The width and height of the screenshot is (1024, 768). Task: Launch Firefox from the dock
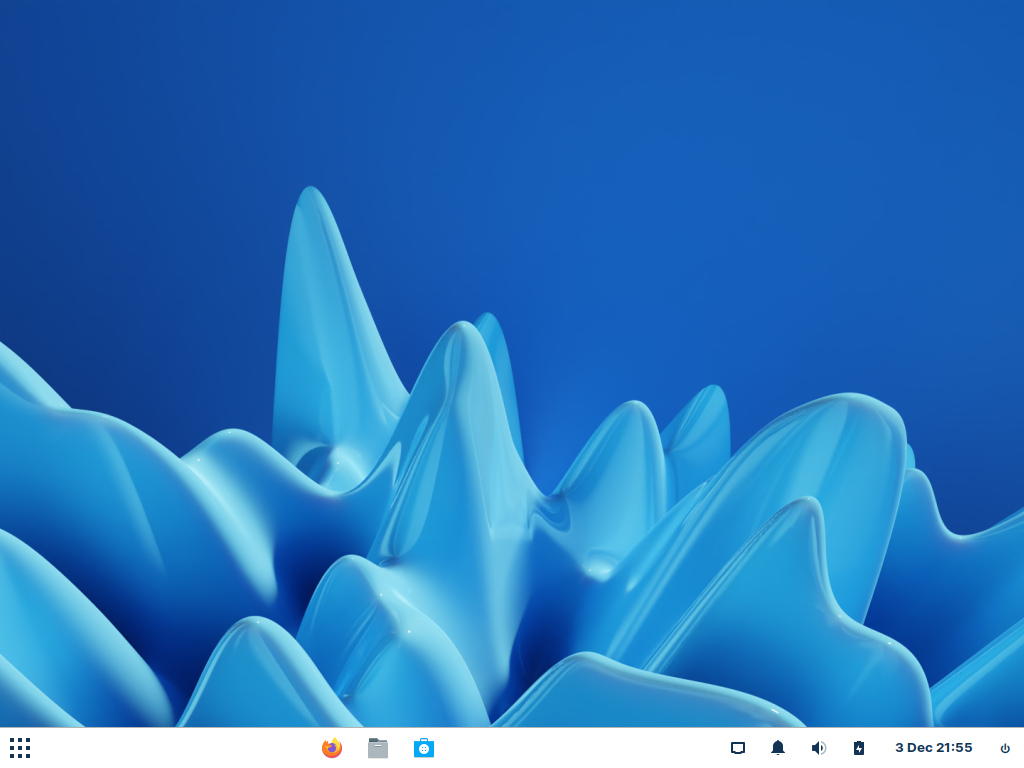(x=331, y=747)
